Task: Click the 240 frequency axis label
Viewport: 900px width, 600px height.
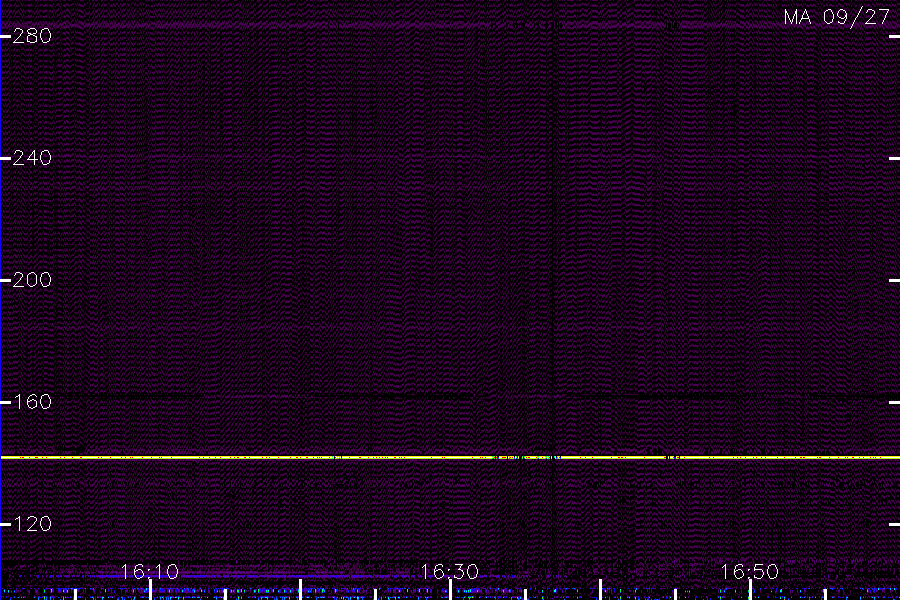Action: click(x=32, y=158)
